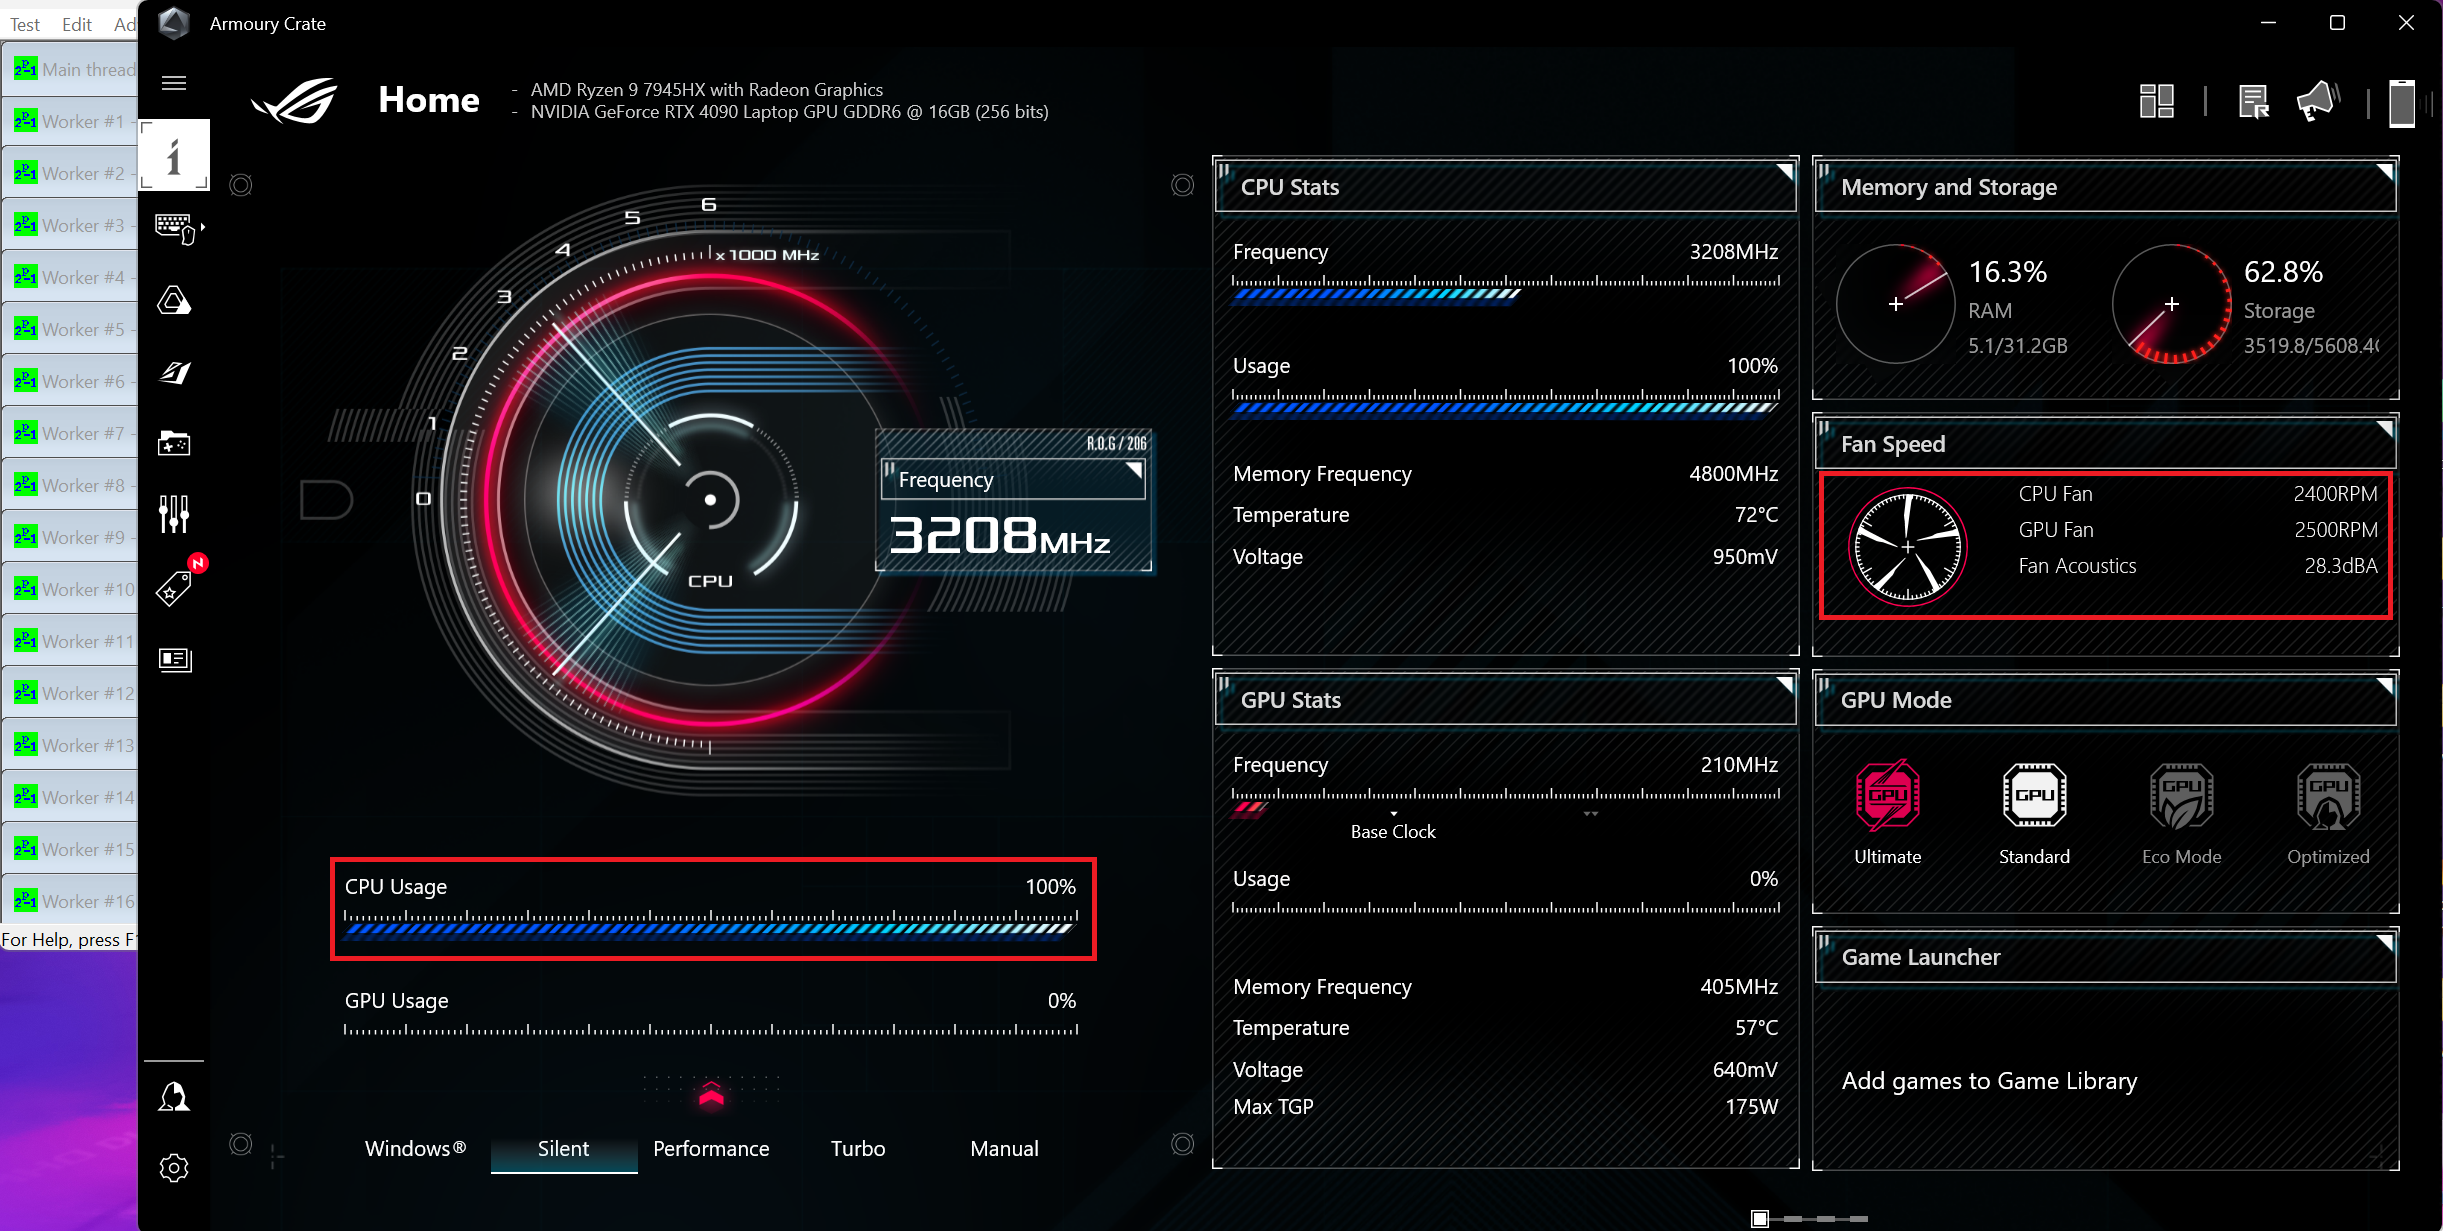Open the announcements megaphone icon
This screenshot has height=1231, width=2443.
[x=2317, y=101]
